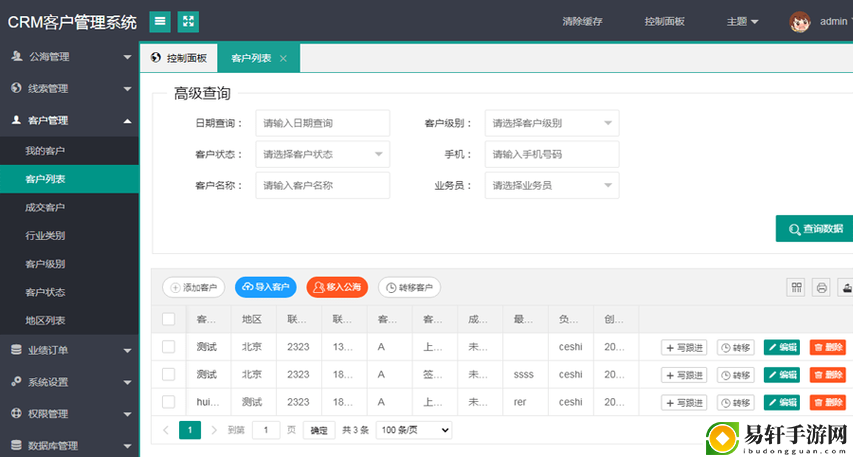The image size is (853, 457).
Task: Click page 1 in pagination
Action: [190, 430]
